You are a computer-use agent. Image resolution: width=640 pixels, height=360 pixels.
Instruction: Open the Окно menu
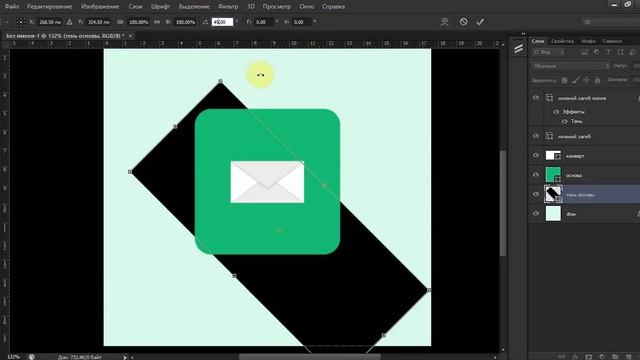(x=307, y=7)
